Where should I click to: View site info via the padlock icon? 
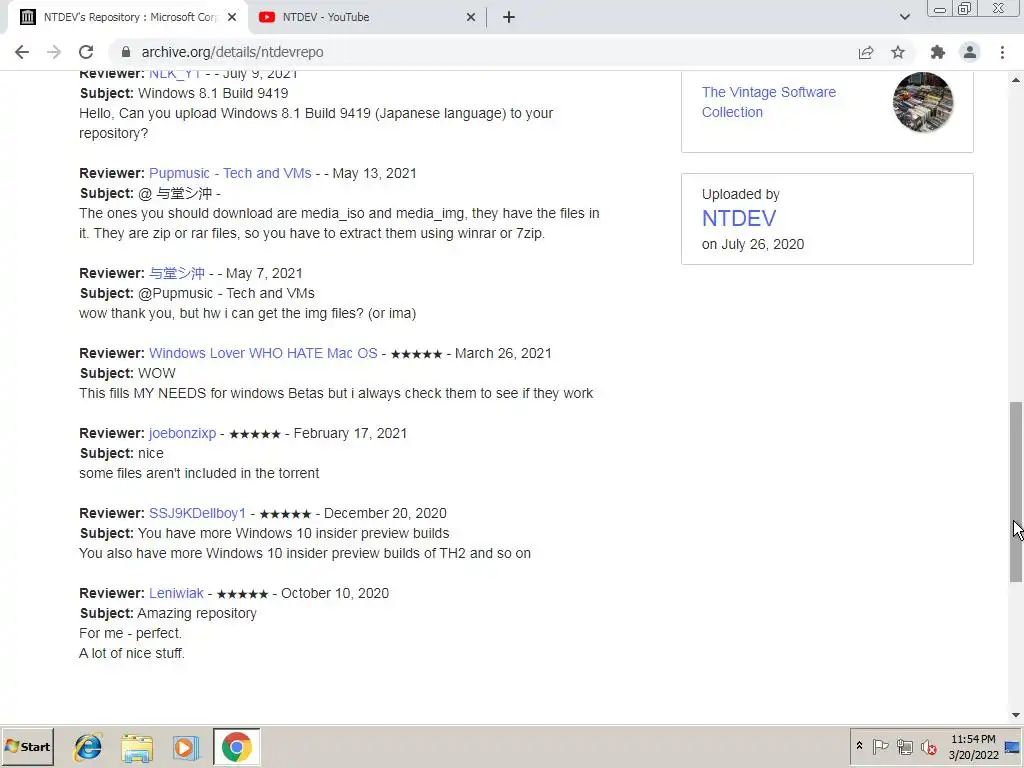126,52
